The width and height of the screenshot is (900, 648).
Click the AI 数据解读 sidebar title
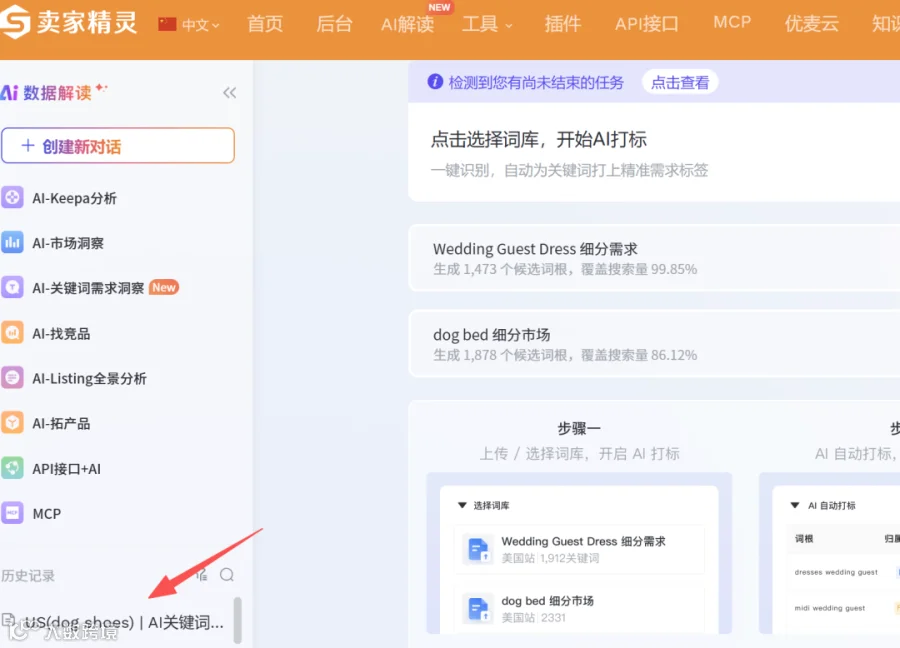[x=54, y=92]
